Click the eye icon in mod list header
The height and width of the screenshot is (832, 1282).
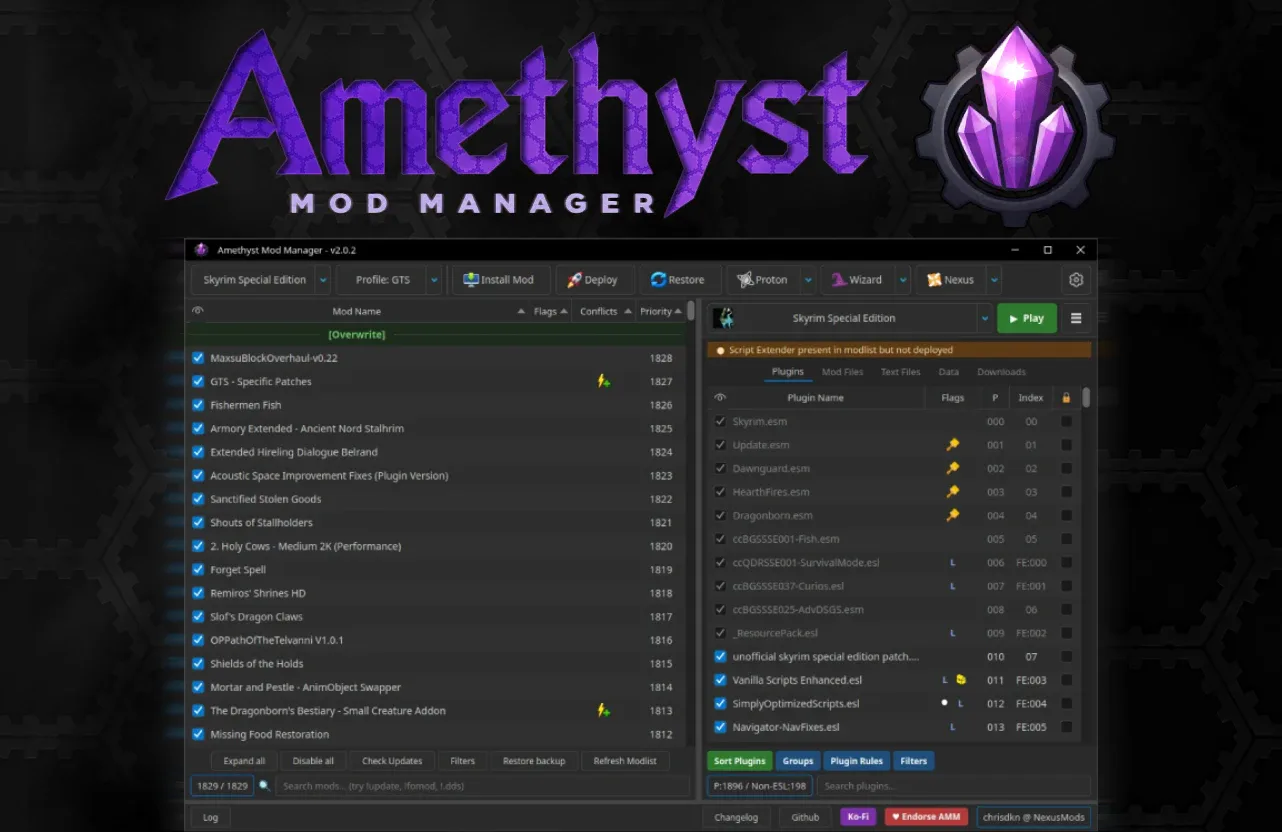pyautogui.click(x=198, y=311)
